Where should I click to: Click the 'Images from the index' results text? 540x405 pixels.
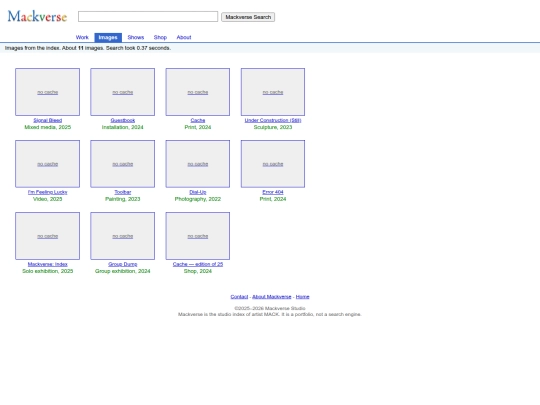tap(88, 48)
